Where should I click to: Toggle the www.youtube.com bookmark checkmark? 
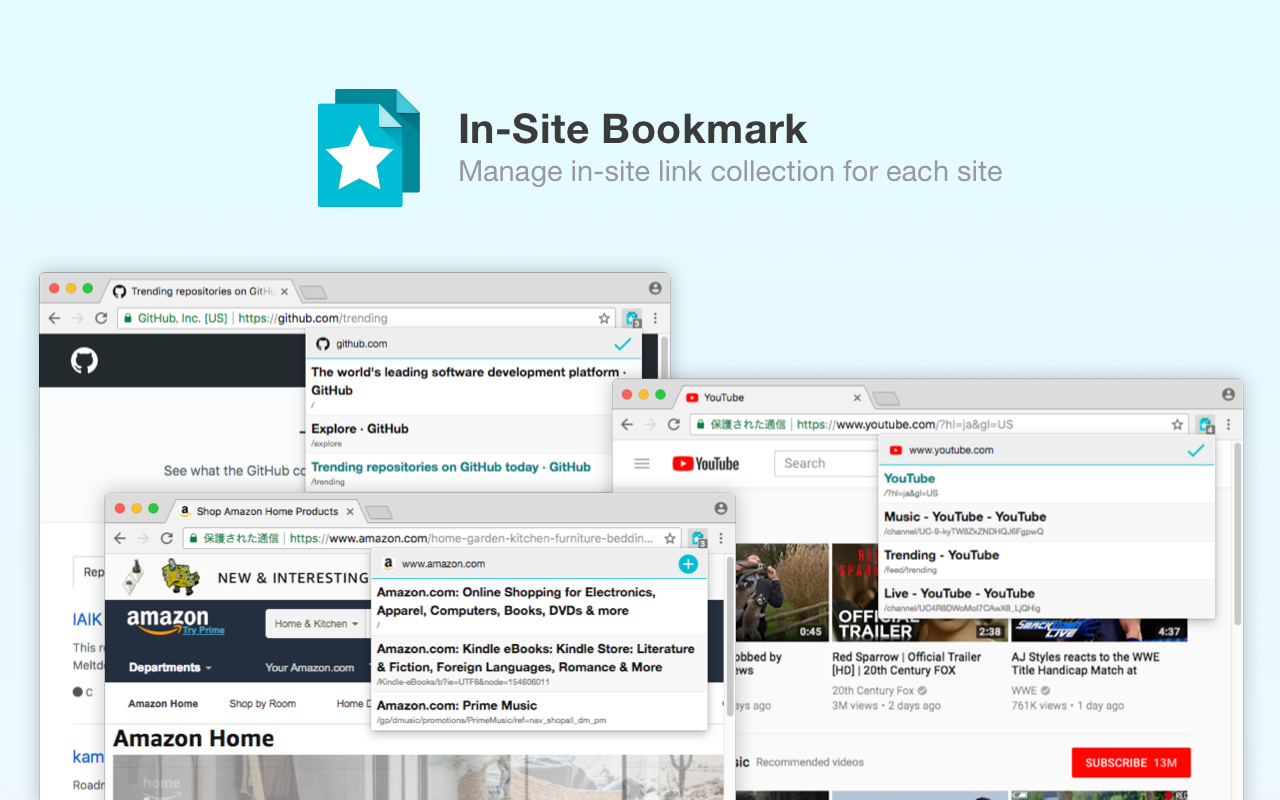click(x=1195, y=450)
